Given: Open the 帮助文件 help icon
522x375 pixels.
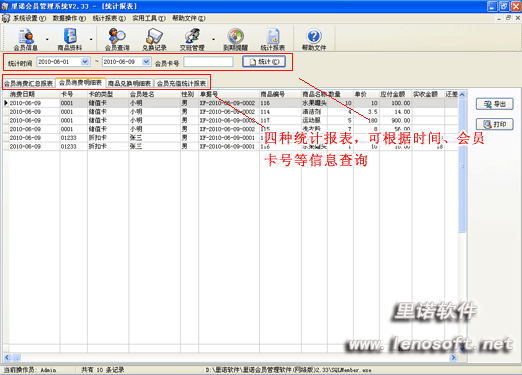Looking at the screenshot, I should coord(314,39).
